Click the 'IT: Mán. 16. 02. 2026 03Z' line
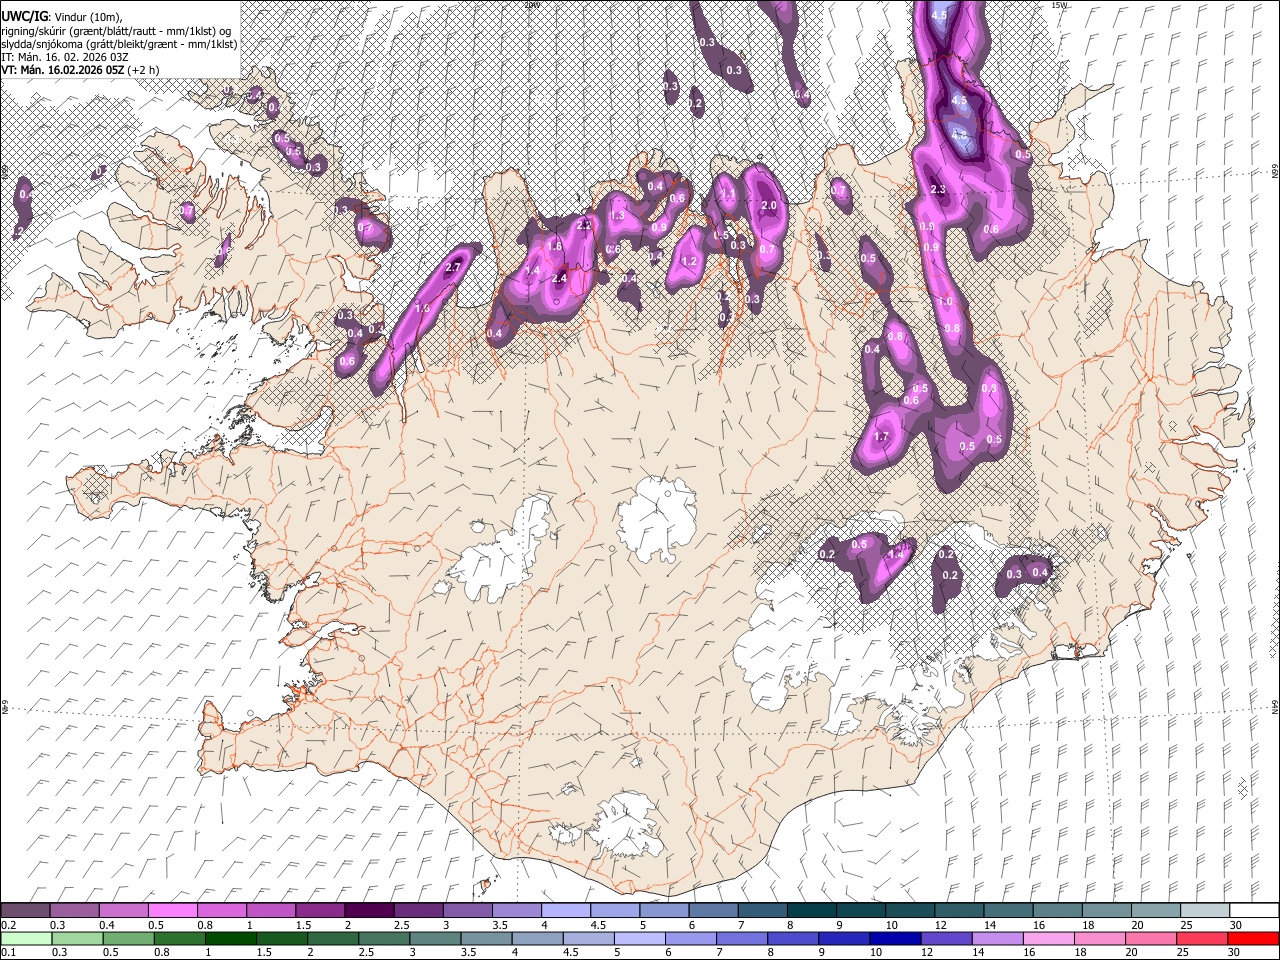The height and width of the screenshot is (960, 1280). (64, 57)
